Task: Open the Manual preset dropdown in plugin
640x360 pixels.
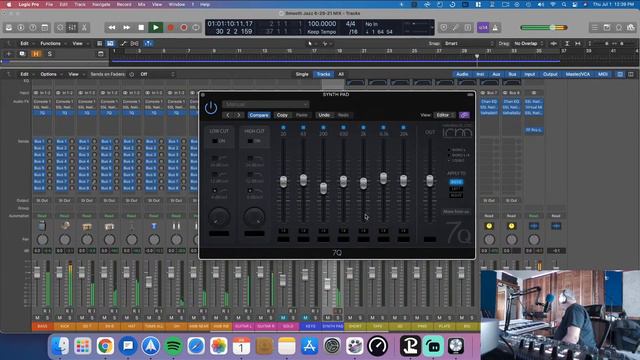Action: 266,104
